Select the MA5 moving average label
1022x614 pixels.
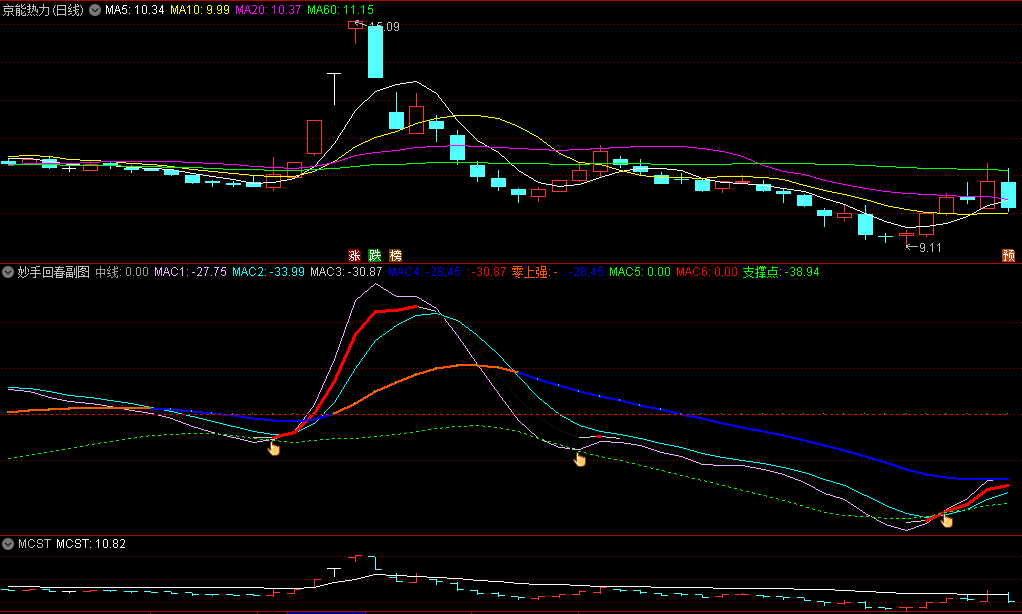point(135,10)
